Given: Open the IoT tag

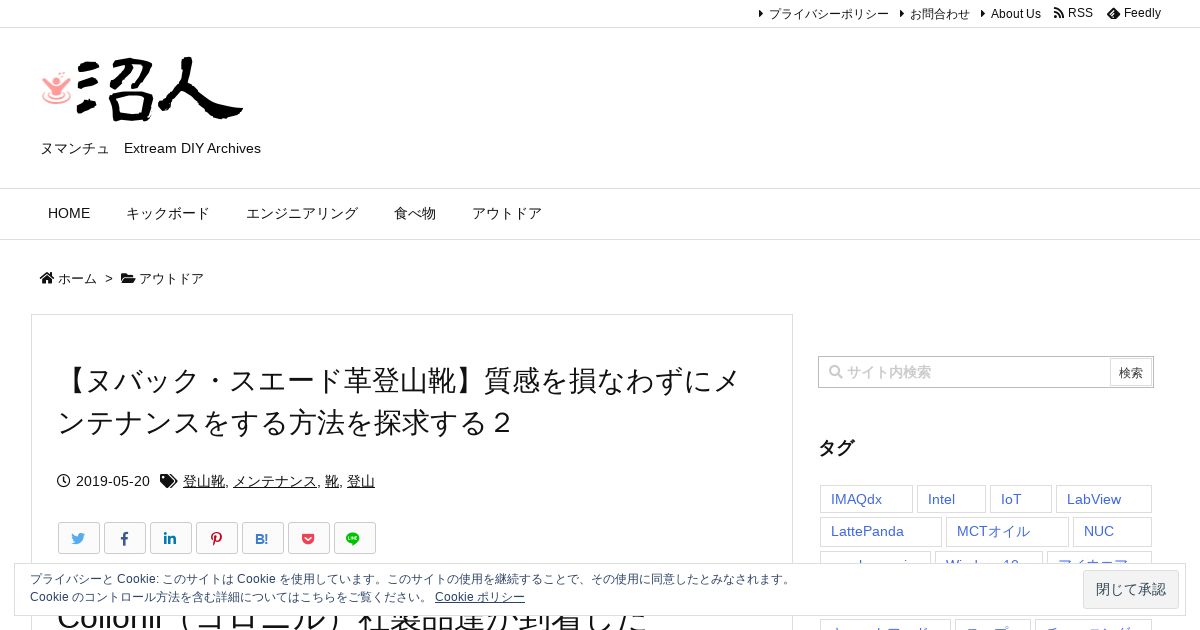Looking at the screenshot, I should [1021, 499].
